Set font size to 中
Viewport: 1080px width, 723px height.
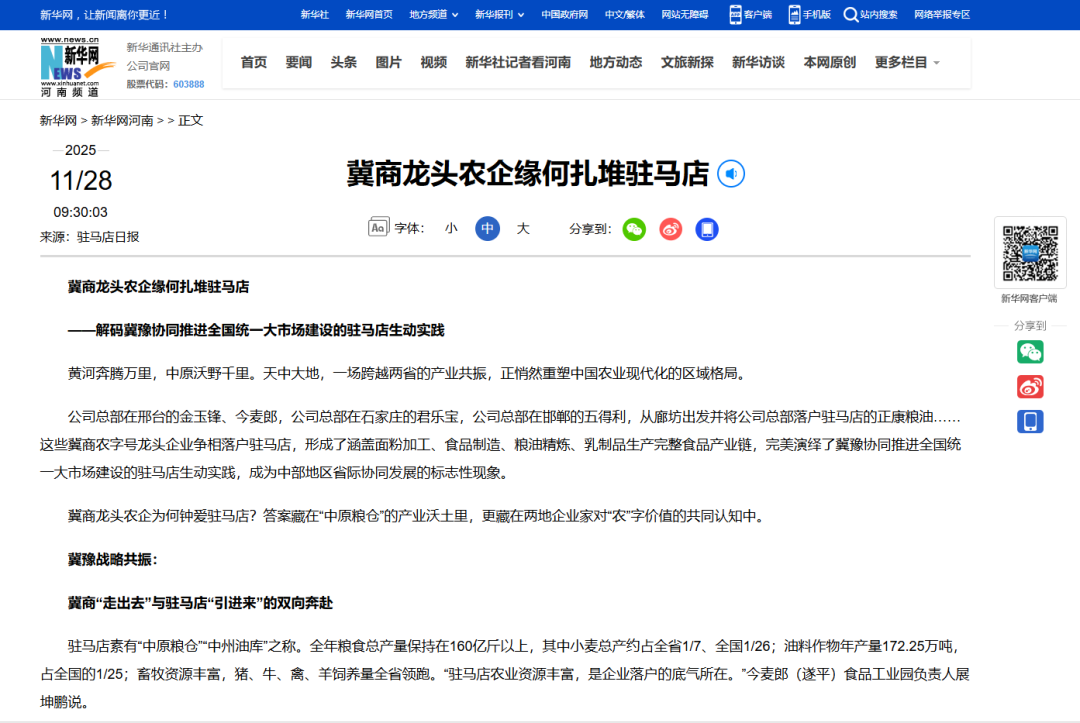coord(487,229)
